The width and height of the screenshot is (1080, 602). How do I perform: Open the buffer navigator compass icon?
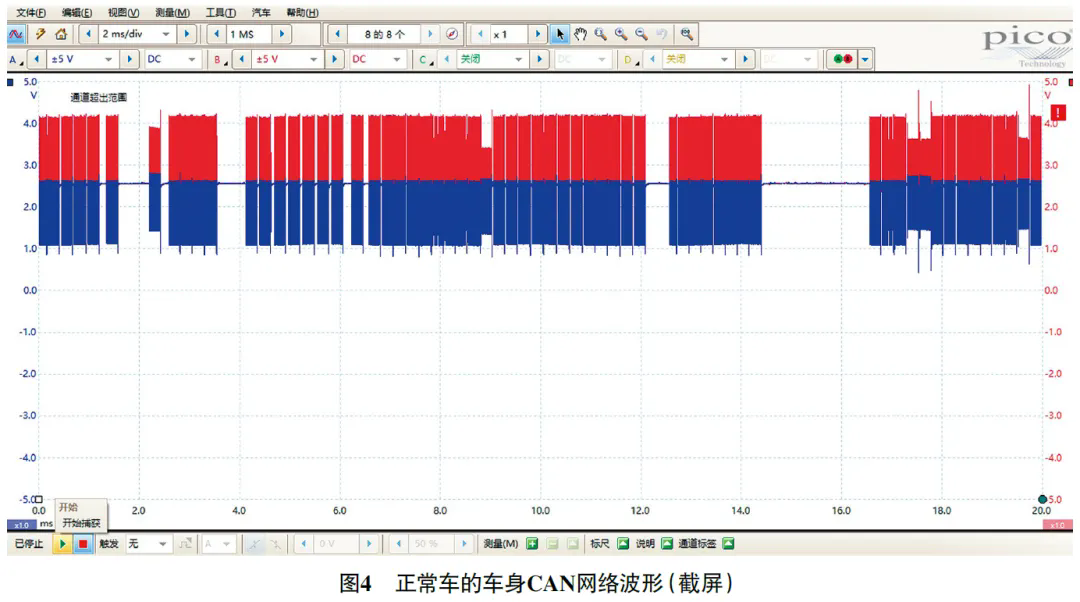pyautogui.click(x=452, y=34)
